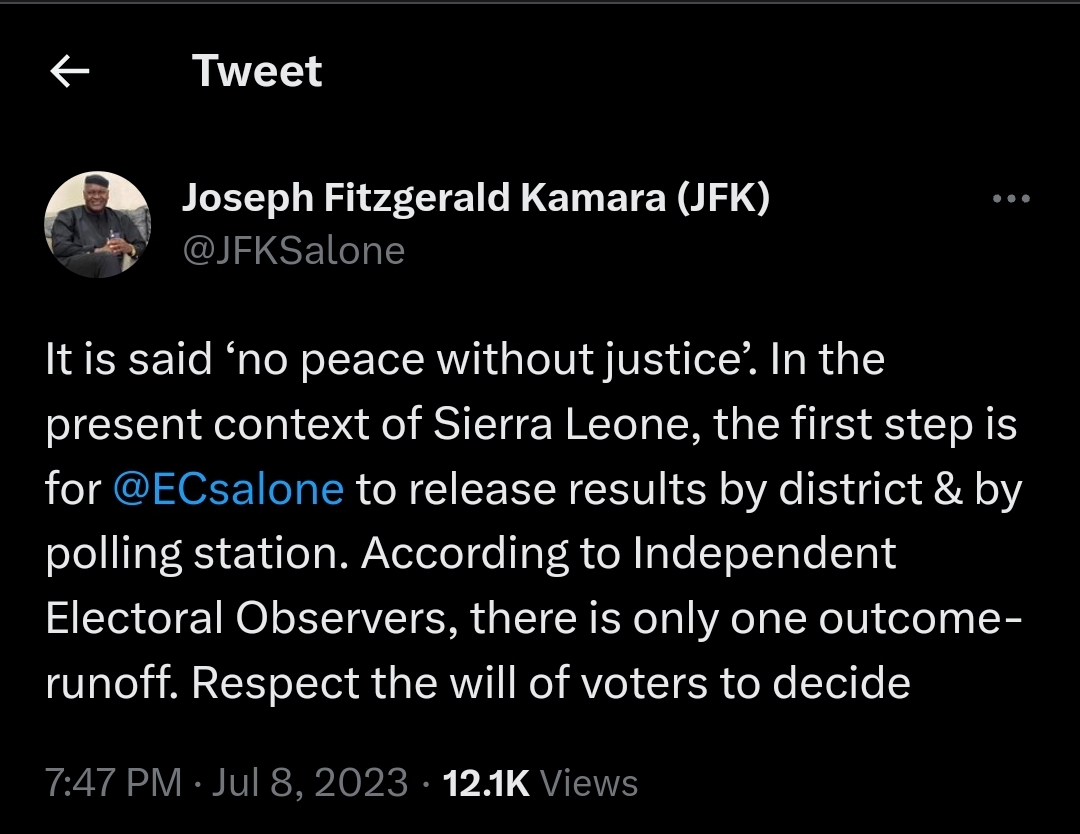Click the @JFKSalone handle
Image resolution: width=1080 pixels, height=834 pixels.
pos(292,249)
